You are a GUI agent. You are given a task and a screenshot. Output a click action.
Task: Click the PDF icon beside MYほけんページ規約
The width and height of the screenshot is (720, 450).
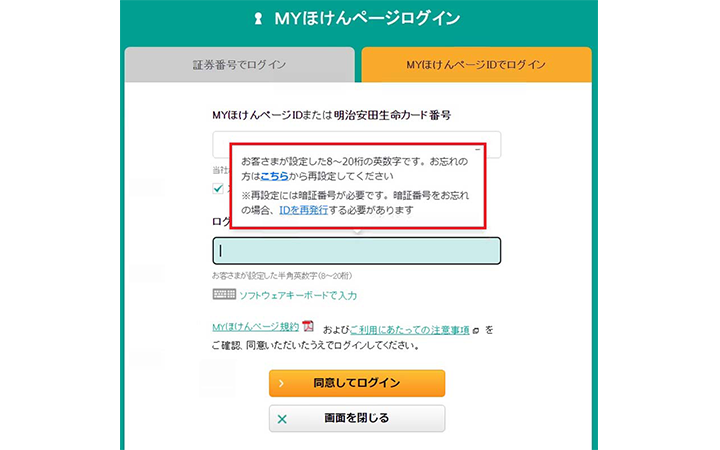(308, 327)
